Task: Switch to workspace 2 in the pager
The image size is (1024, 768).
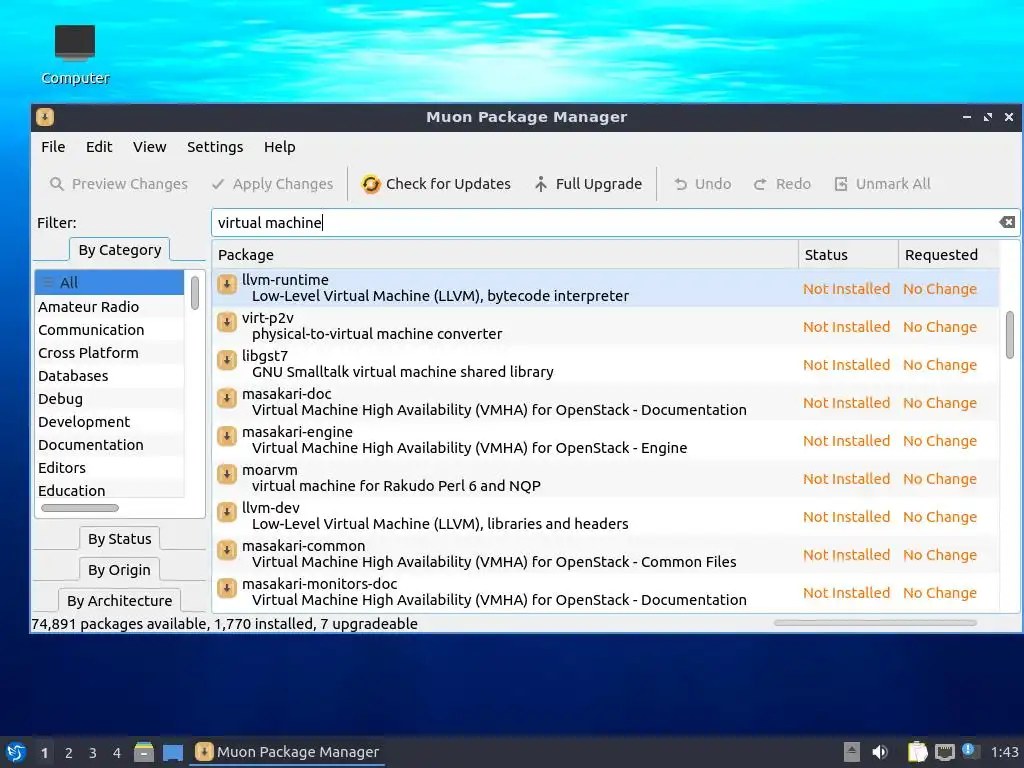Action: 69,753
